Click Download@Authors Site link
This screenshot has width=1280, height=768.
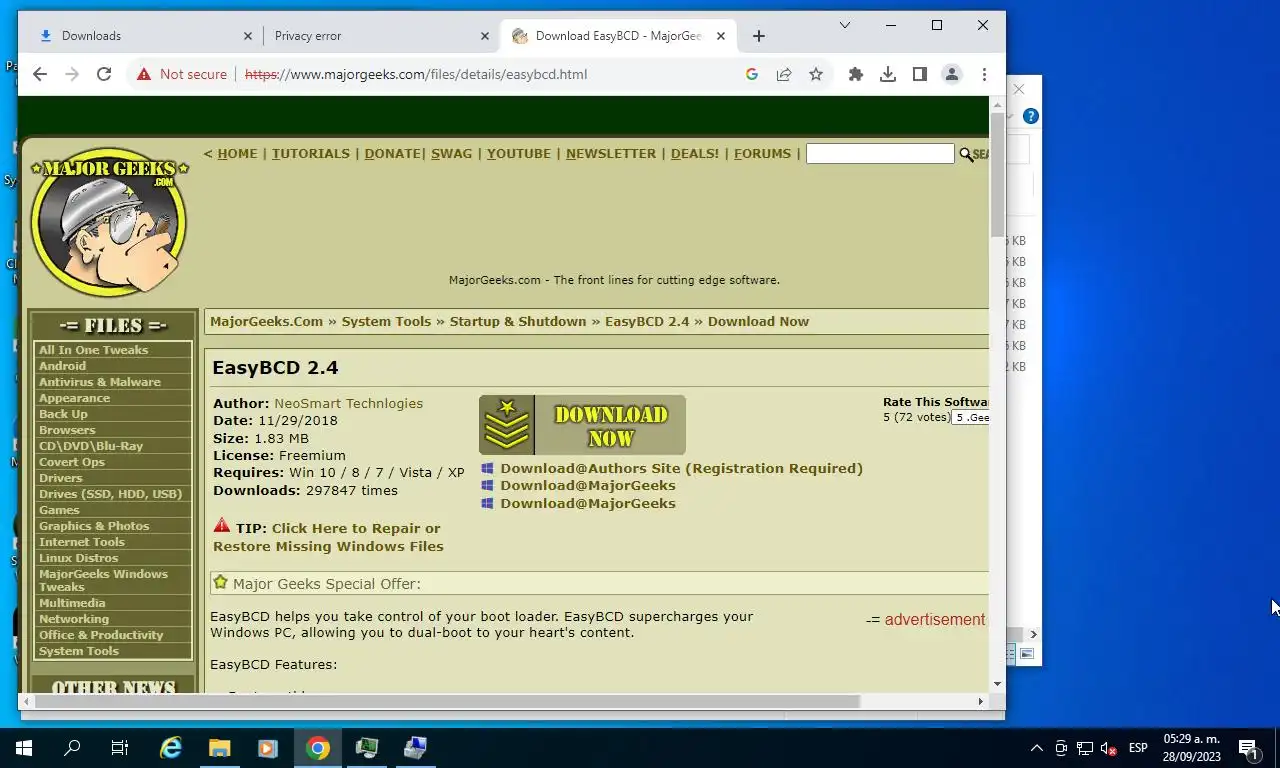tap(681, 468)
